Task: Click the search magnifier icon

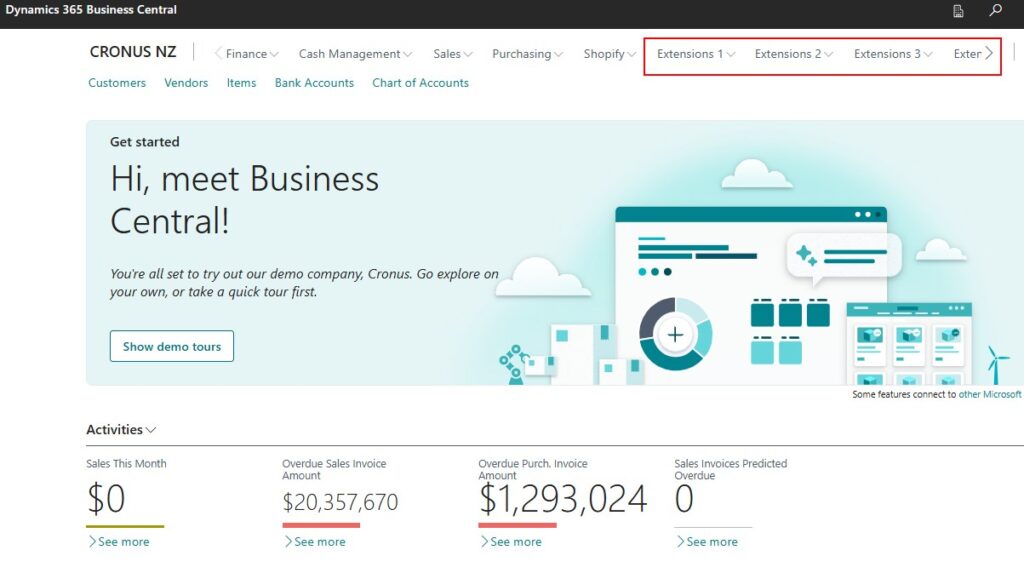Action: pyautogui.click(x=995, y=11)
